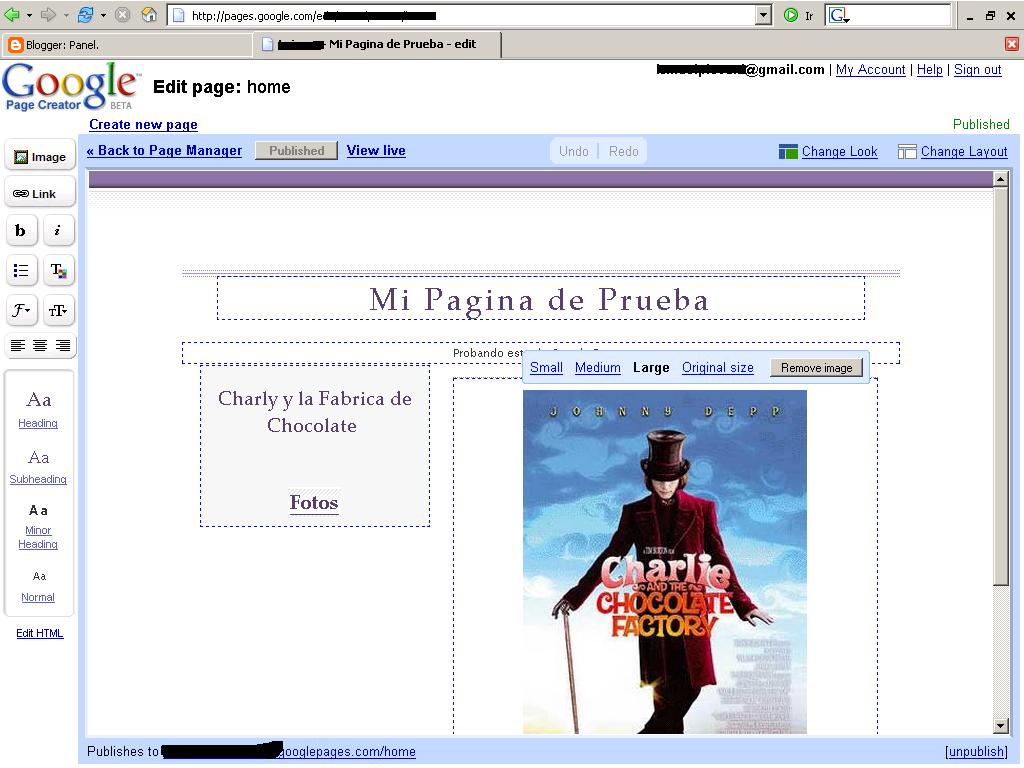Click the Undo button
Viewport: 1024px width, 768px height.
point(573,152)
